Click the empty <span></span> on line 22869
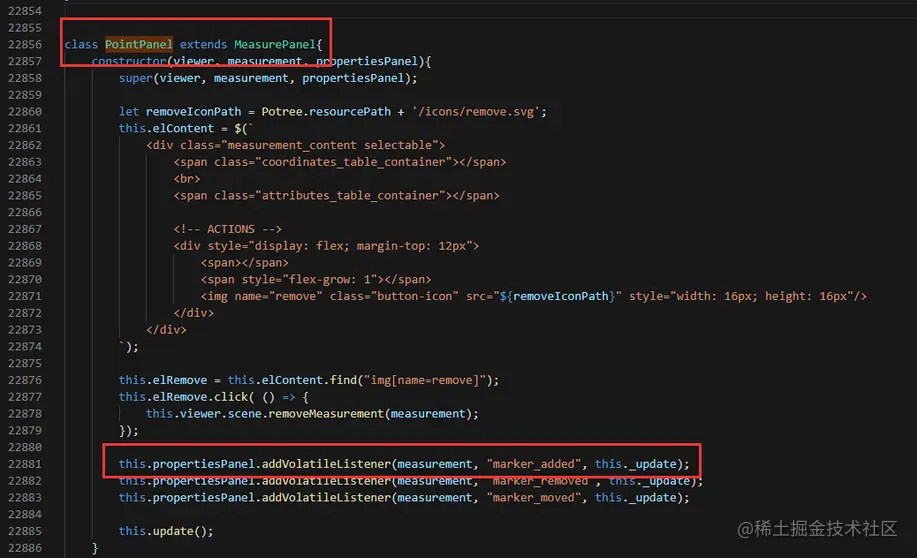Viewport: 917px width, 558px height. point(244,263)
